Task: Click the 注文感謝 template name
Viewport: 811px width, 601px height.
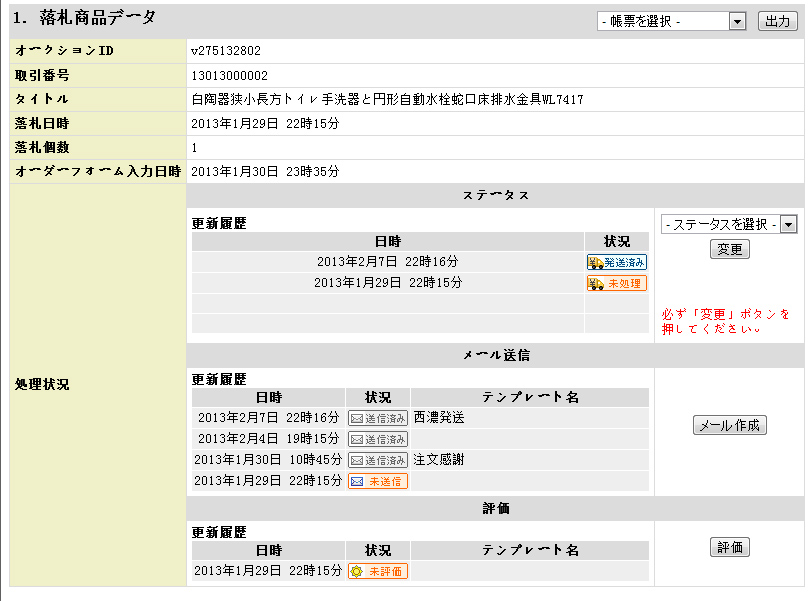Action: point(439,460)
